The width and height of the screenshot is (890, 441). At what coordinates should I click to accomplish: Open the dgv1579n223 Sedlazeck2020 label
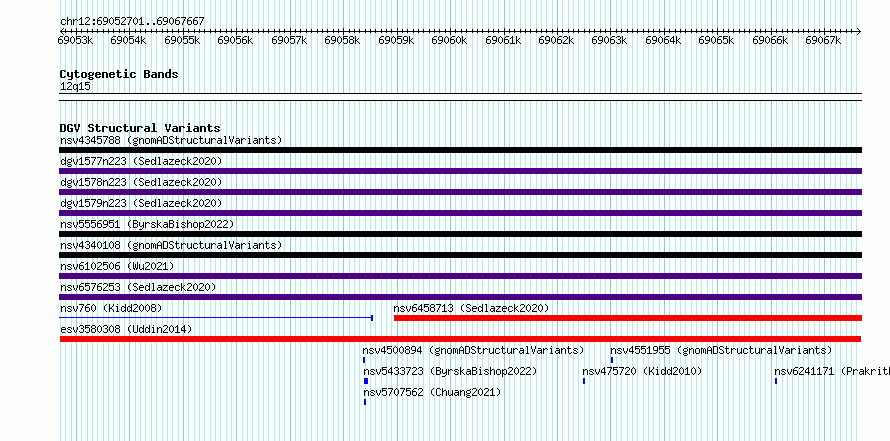coord(141,203)
